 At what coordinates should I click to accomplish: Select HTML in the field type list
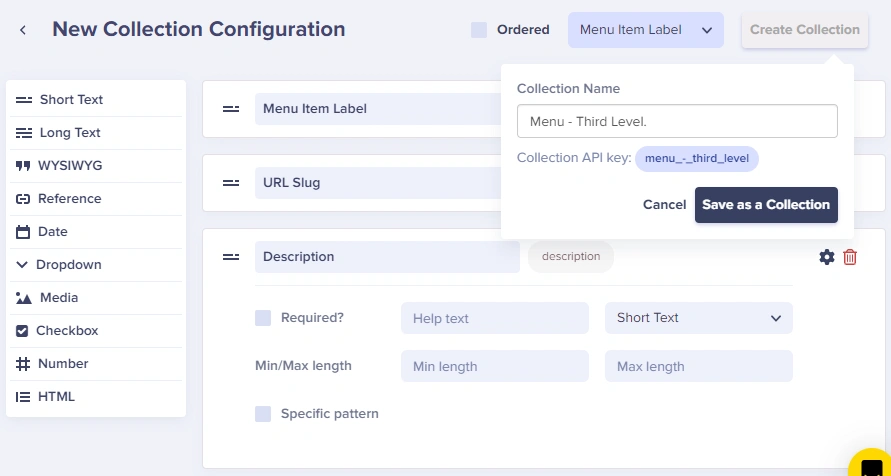96,396
